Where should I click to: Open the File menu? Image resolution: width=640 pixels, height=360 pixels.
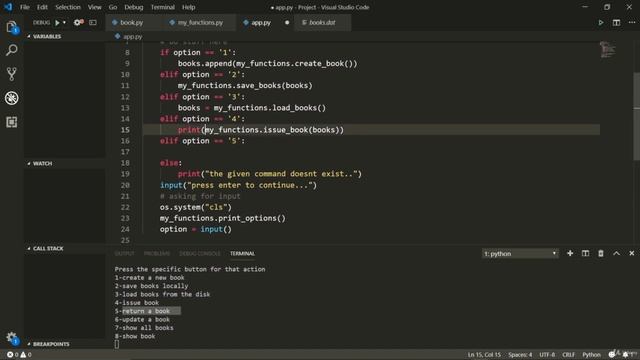(25, 7)
